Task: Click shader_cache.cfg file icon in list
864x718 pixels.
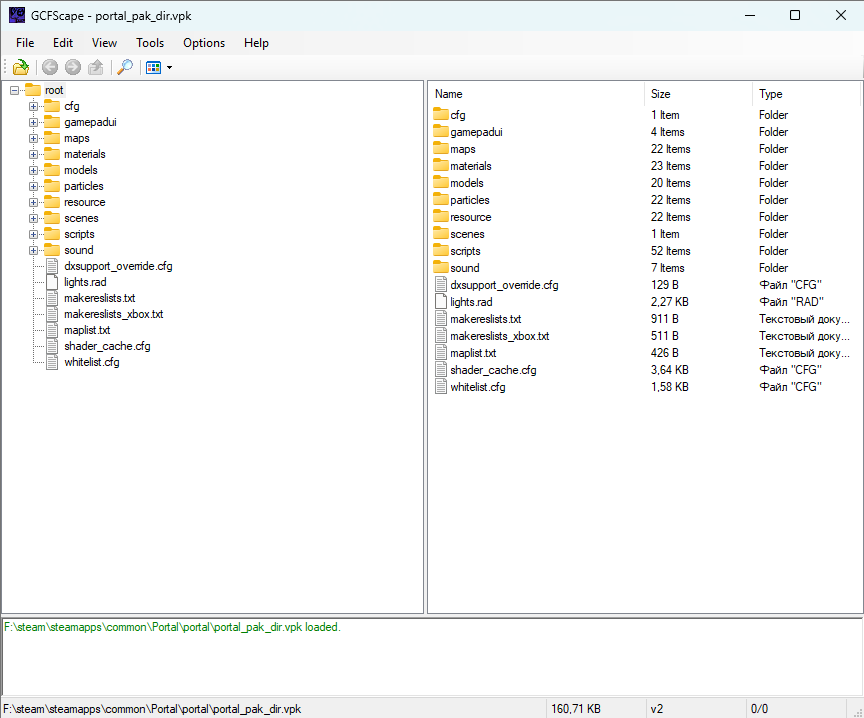Action: 441,370
